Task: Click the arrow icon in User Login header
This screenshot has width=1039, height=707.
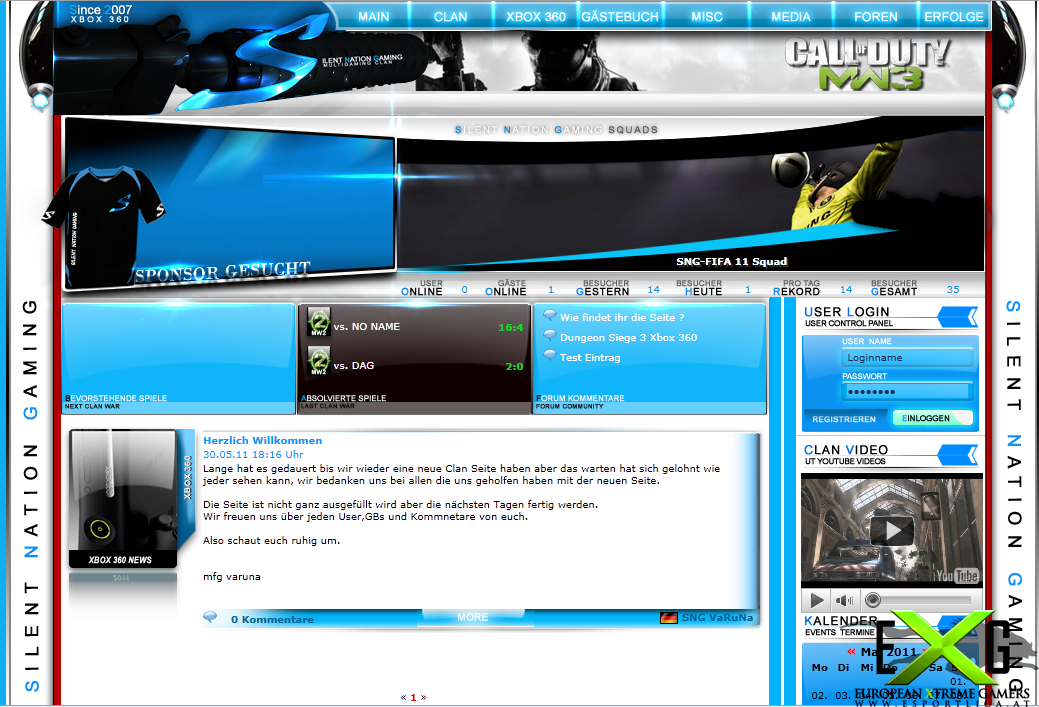Action: pos(959,317)
